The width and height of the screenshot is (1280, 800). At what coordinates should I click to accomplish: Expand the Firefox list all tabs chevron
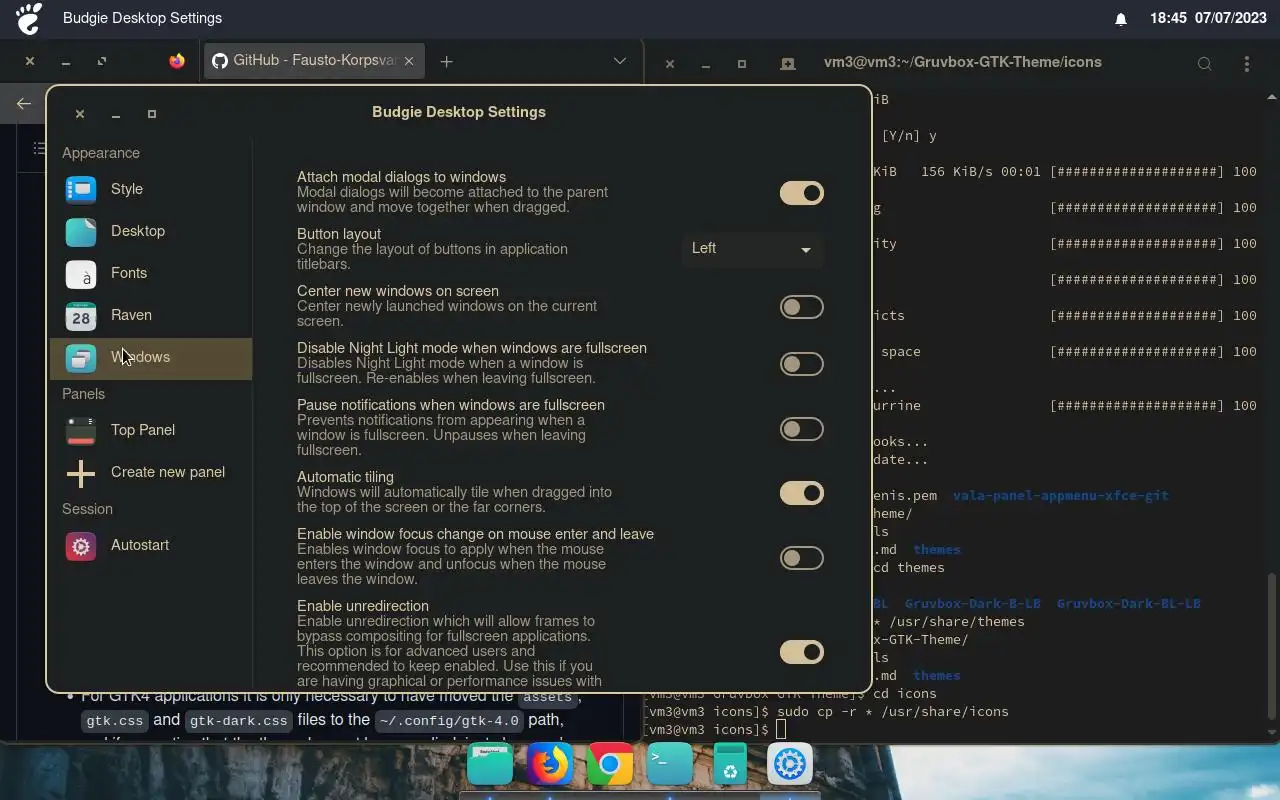click(x=620, y=61)
